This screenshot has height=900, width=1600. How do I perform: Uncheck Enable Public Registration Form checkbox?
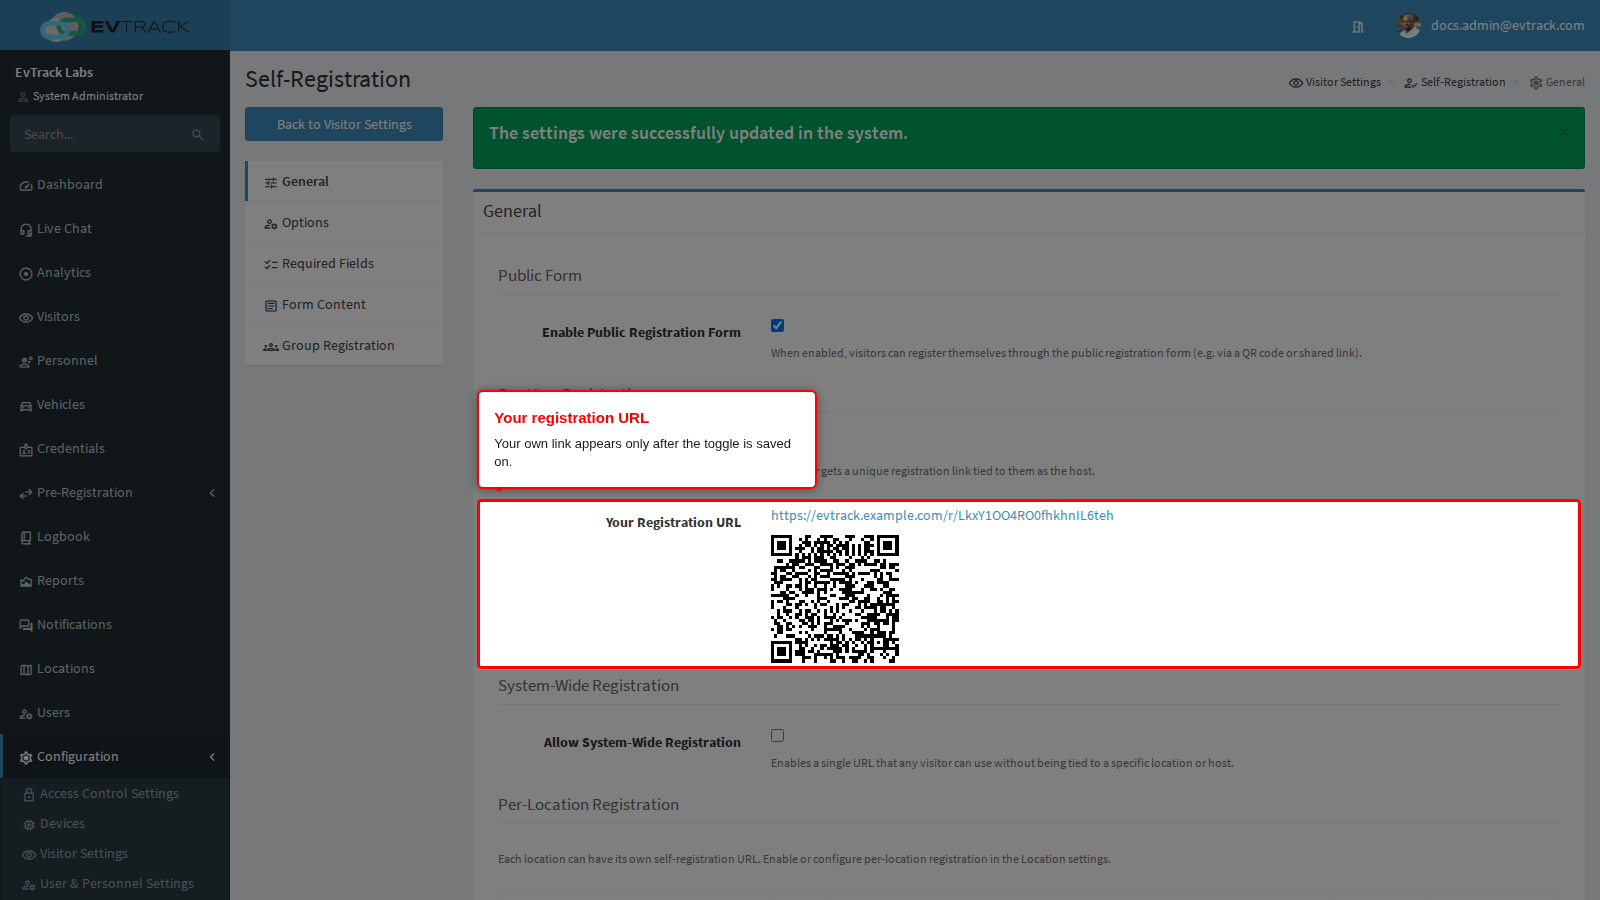click(777, 326)
